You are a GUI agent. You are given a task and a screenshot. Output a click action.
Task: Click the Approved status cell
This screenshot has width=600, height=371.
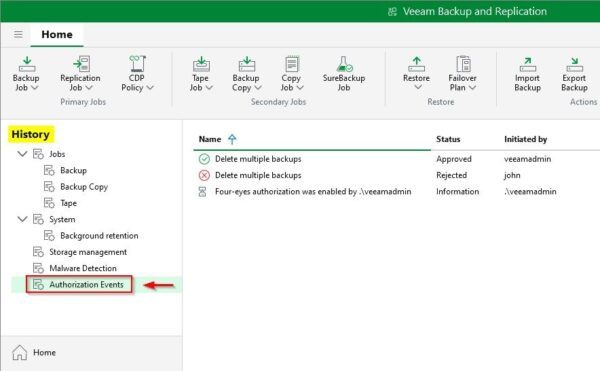coord(454,159)
